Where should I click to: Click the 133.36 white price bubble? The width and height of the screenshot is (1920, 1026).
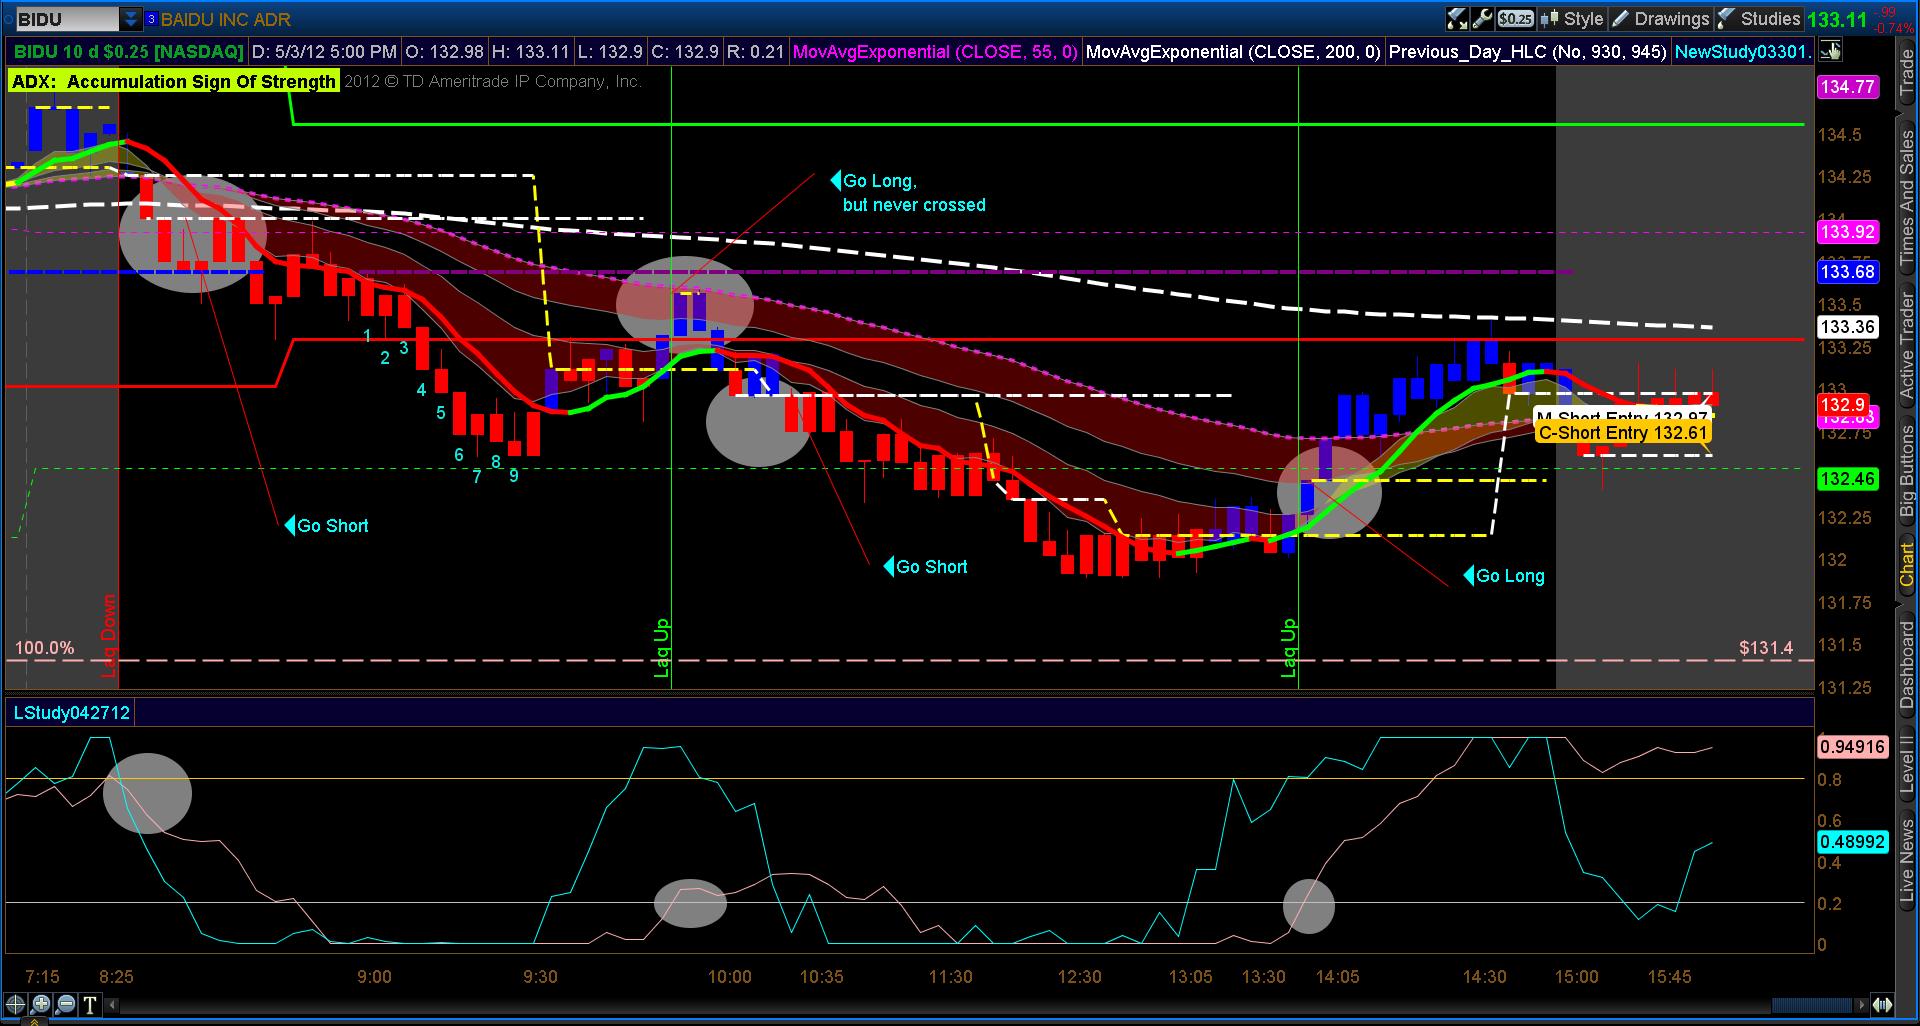click(x=1847, y=327)
